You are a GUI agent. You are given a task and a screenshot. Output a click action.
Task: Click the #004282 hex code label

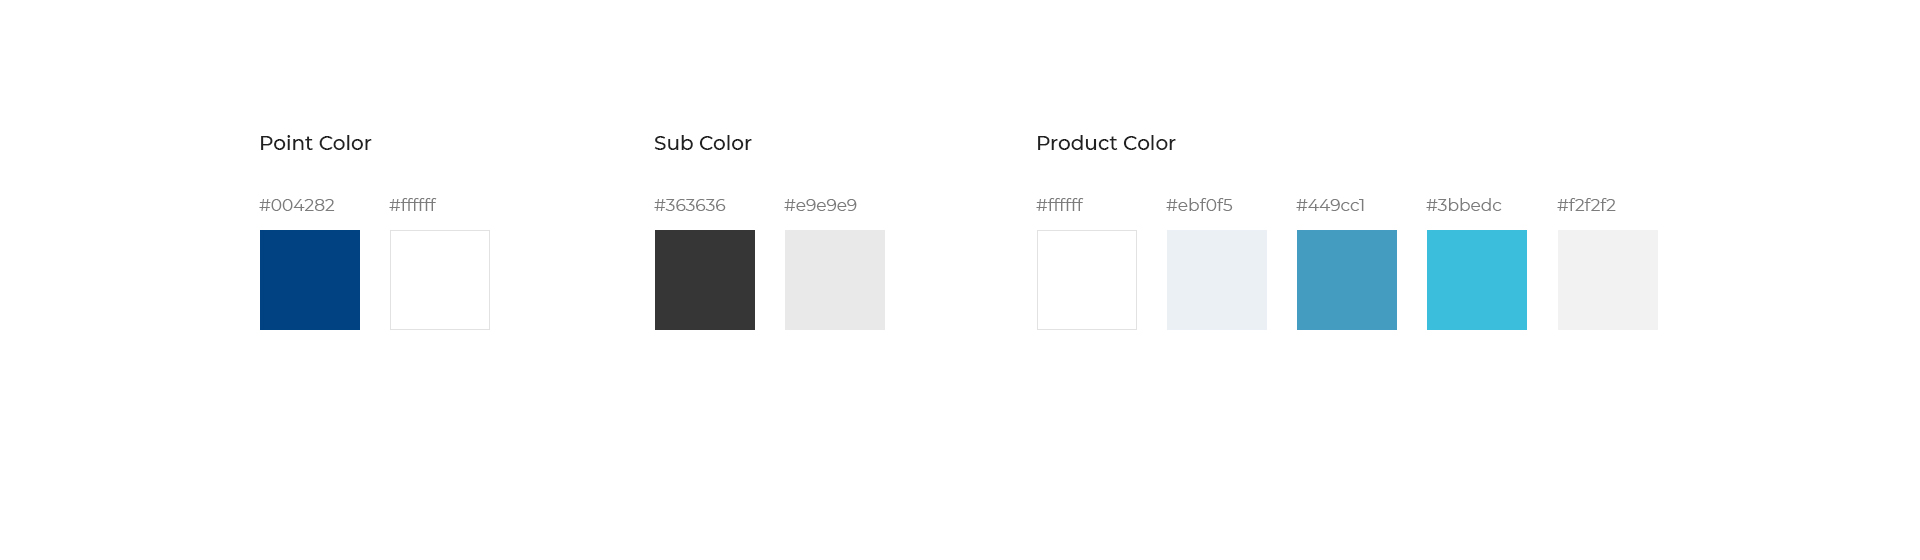pos(297,205)
